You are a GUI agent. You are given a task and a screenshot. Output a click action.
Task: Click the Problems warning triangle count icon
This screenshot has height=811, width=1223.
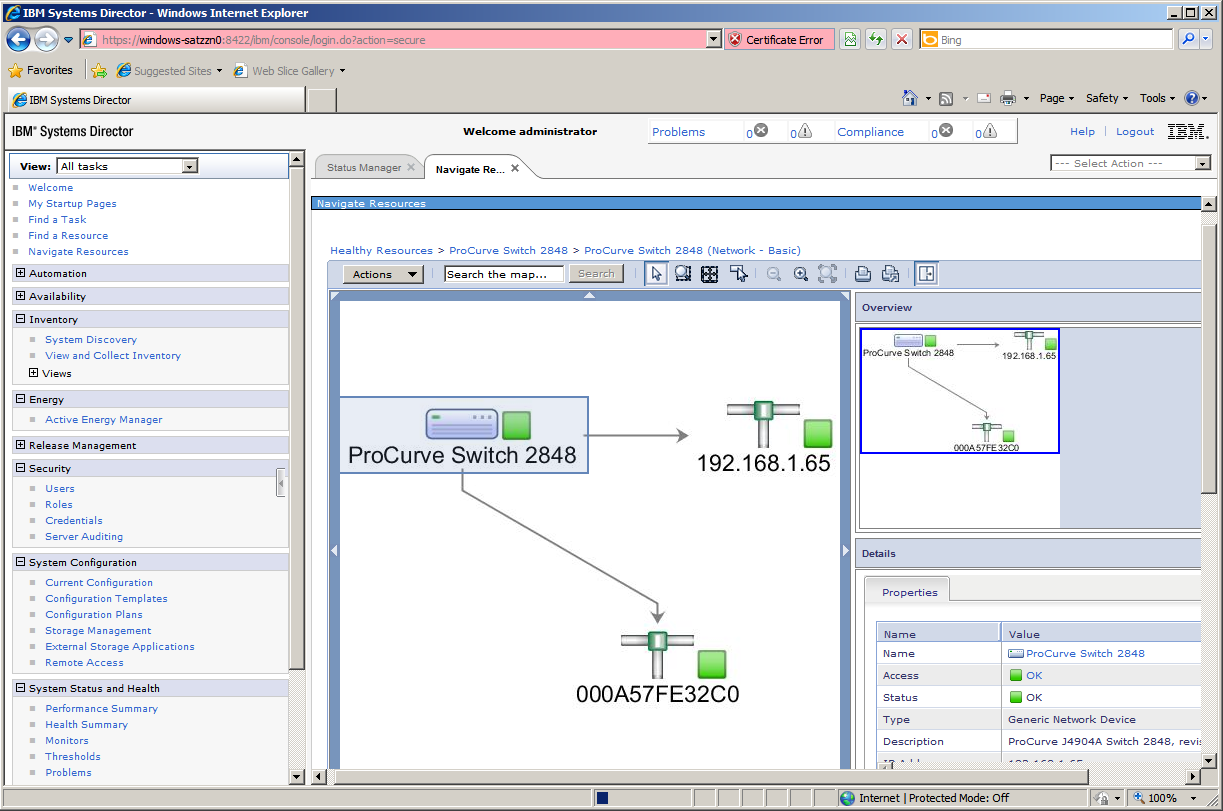click(805, 131)
